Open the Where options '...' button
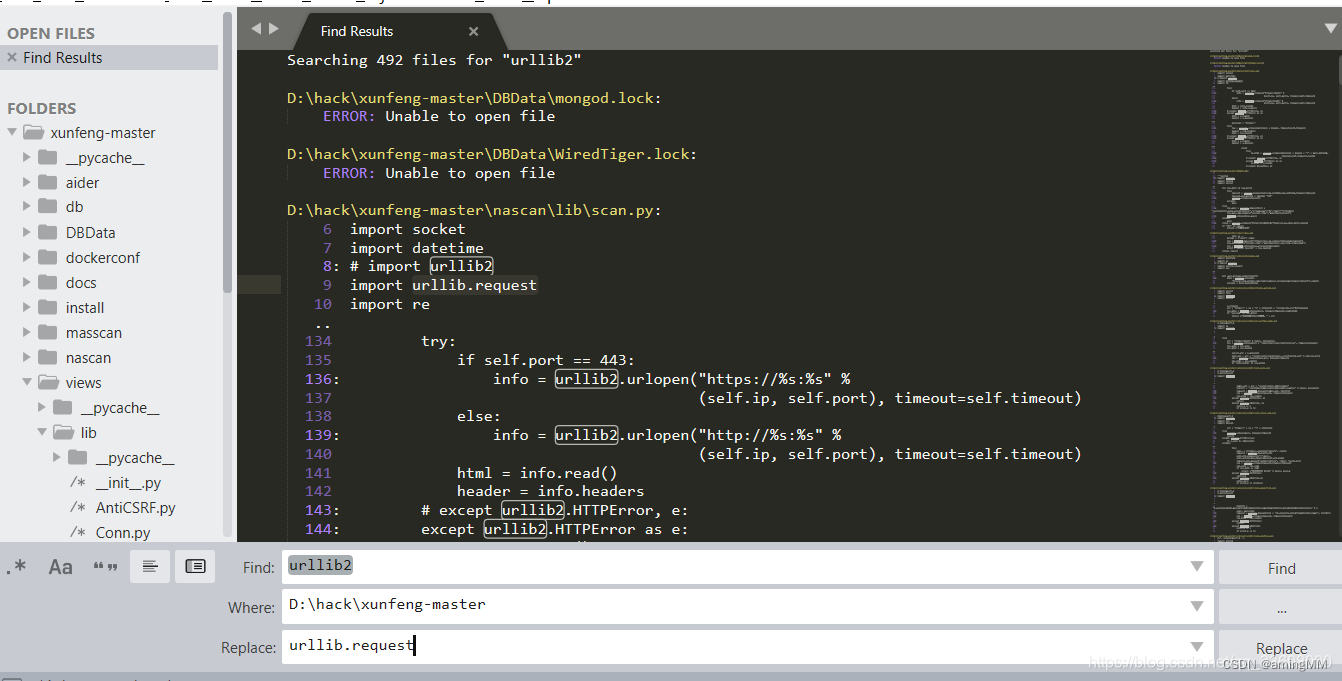This screenshot has width=1342, height=681. coord(1281,608)
